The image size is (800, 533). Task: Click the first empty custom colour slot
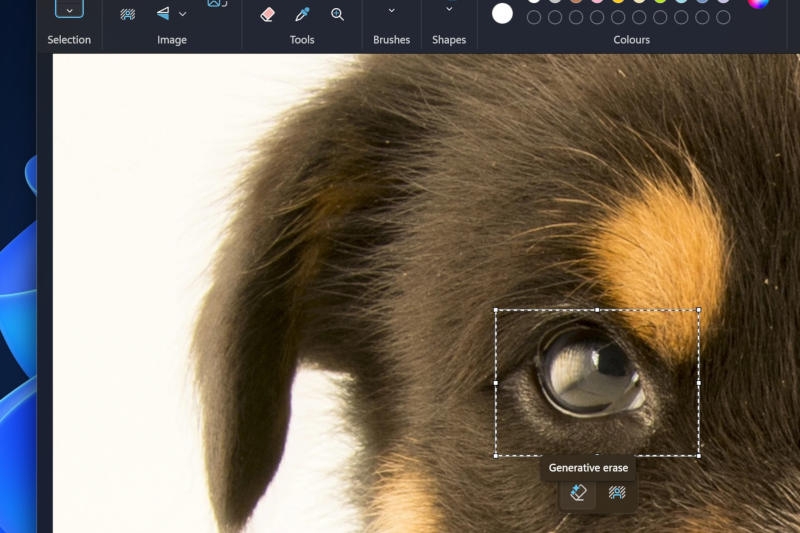coord(534,17)
